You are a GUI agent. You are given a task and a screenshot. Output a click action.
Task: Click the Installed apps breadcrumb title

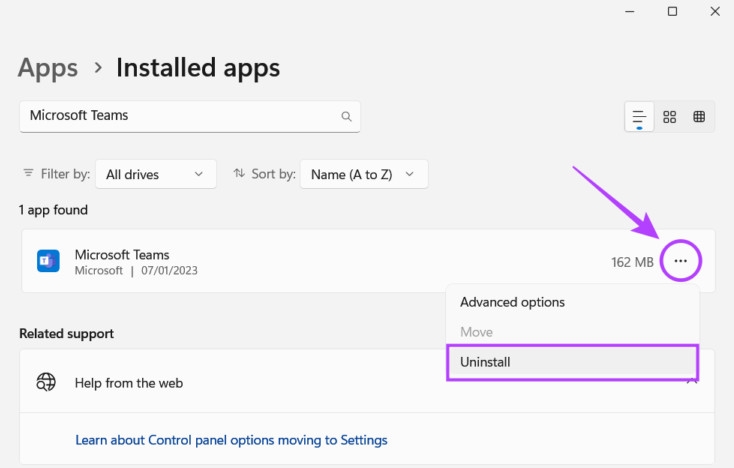pyautogui.click(x=198, y=68)
